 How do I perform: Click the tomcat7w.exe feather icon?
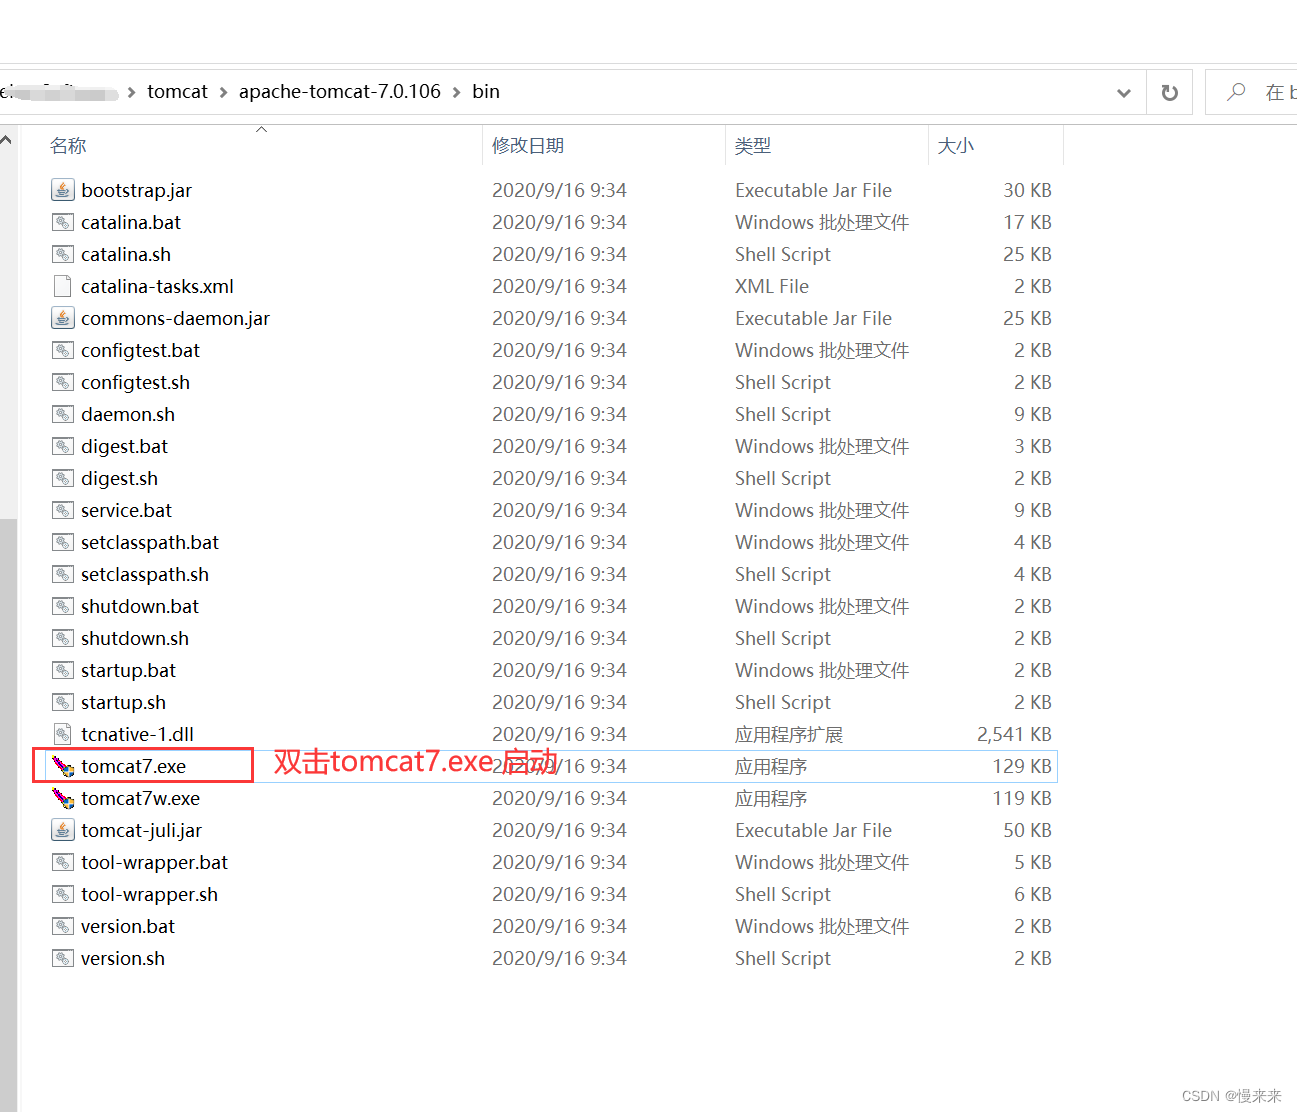(x=63, y=798)
